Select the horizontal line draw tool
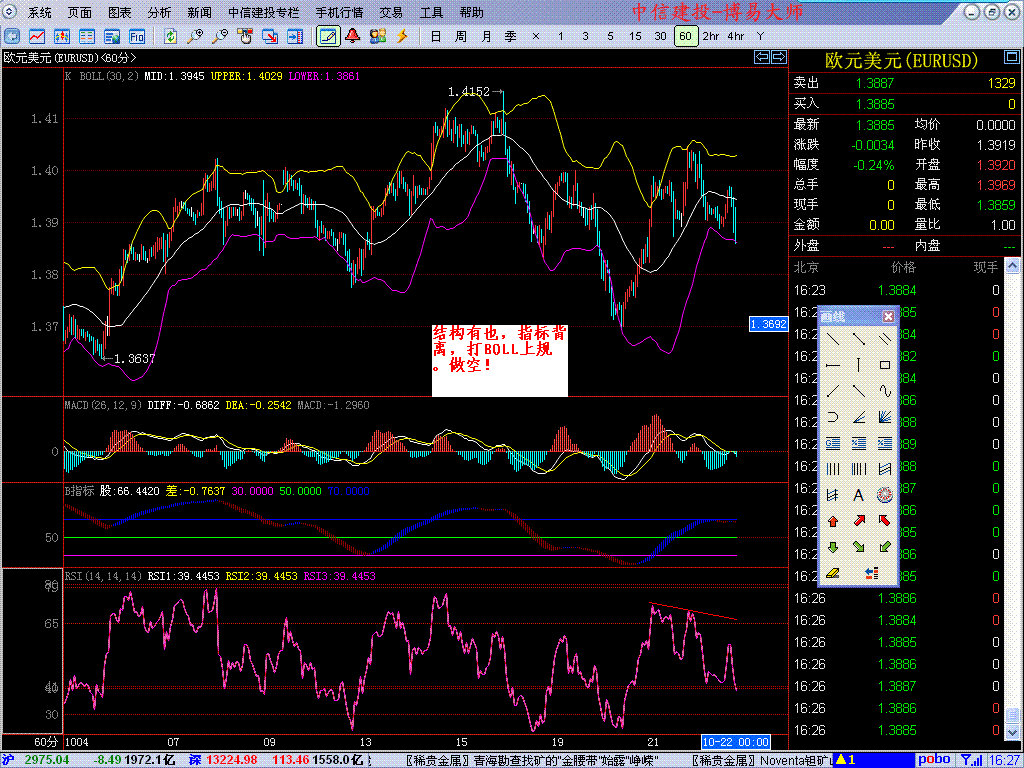The width and height of the screenshot is (1024, 768). [833, 365]
